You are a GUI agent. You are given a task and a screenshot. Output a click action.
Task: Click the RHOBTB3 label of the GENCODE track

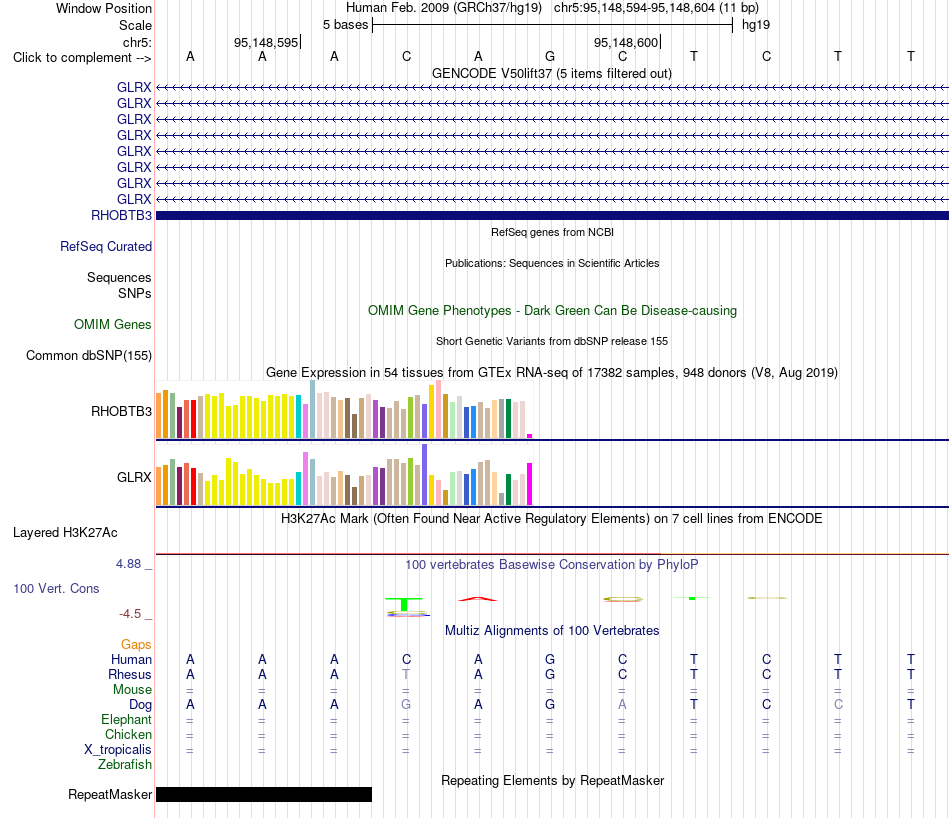tap(121, 215)
